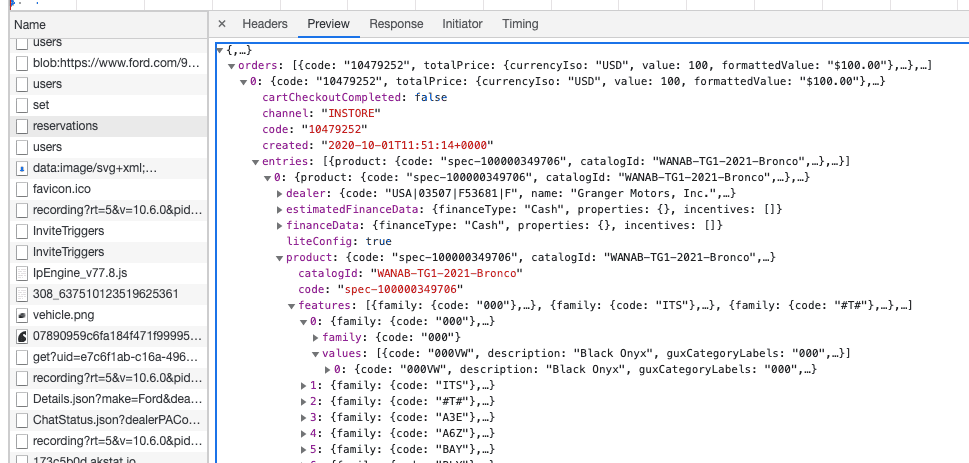This screenshot has width=969, height=463.
Task: Select the get?uid=e7c6f1ab request
Action: point(109,357)
